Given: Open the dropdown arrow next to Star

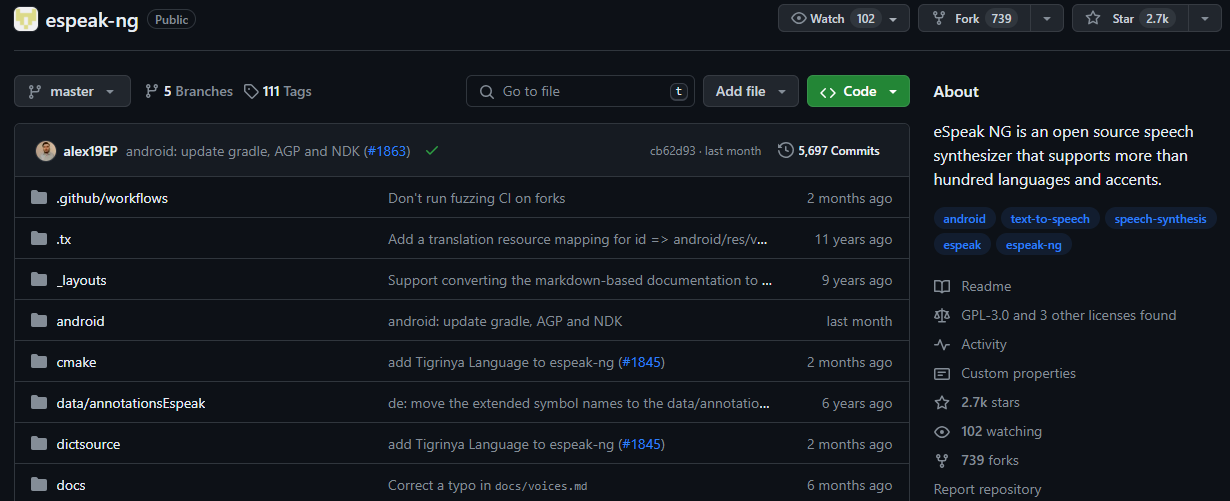Looking at the screenshot, I should pos(1204,18).
